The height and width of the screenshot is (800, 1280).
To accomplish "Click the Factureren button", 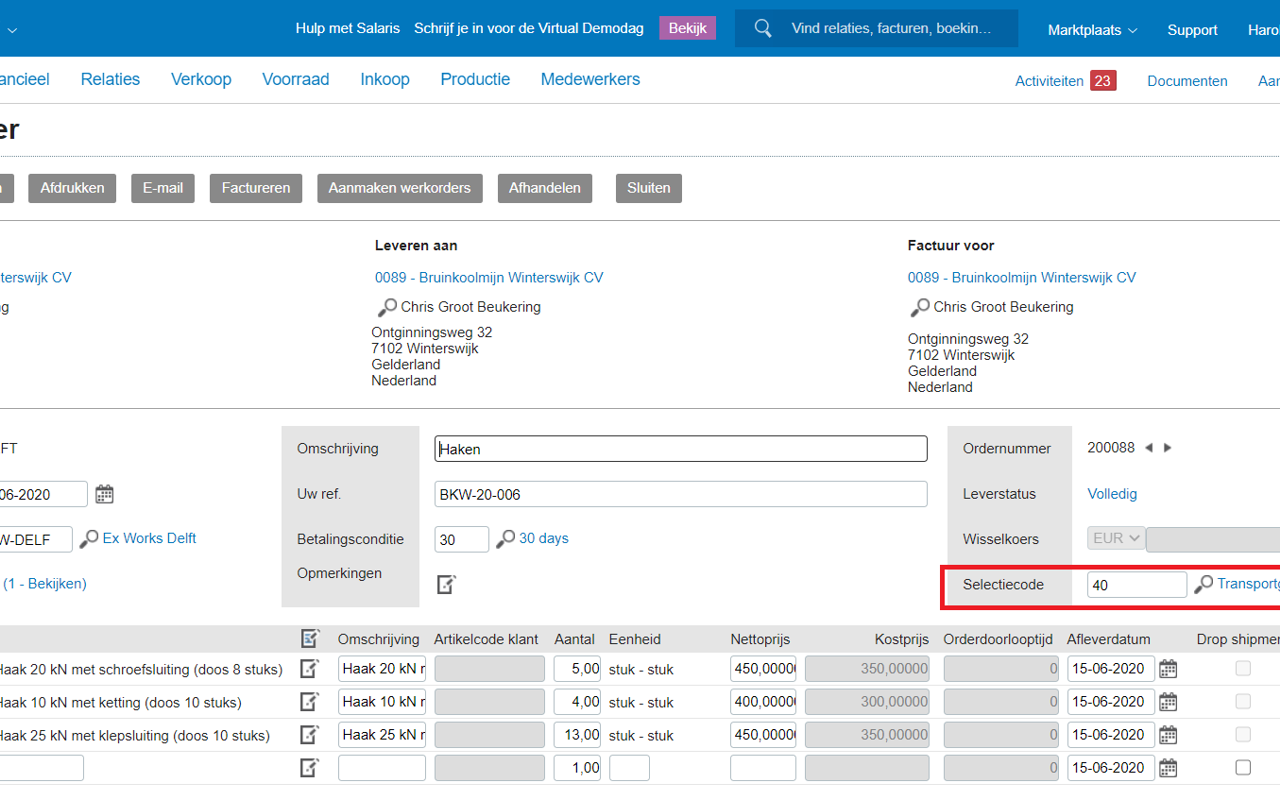I will pos(256,188).
